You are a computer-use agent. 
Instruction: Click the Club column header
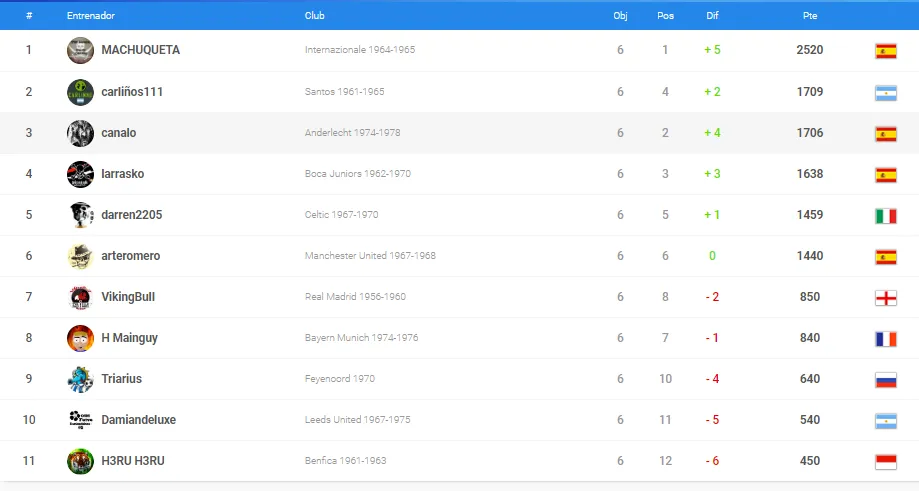(314, 16)
